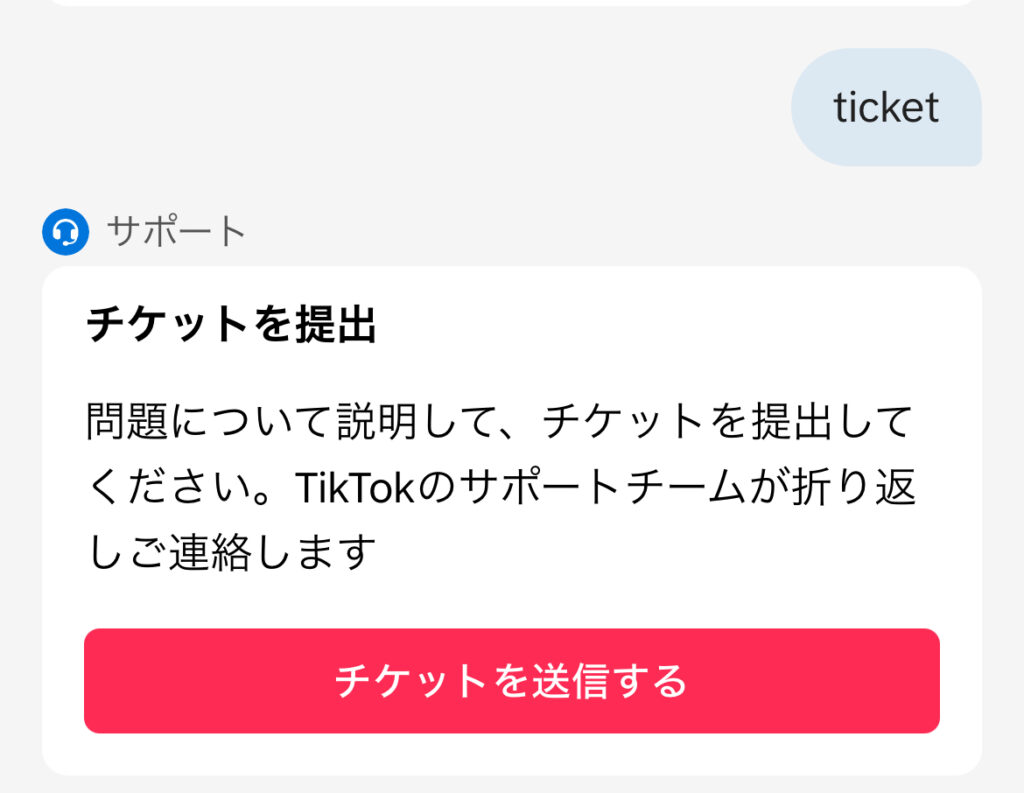Tap the white label on the red button

point(511,681)
